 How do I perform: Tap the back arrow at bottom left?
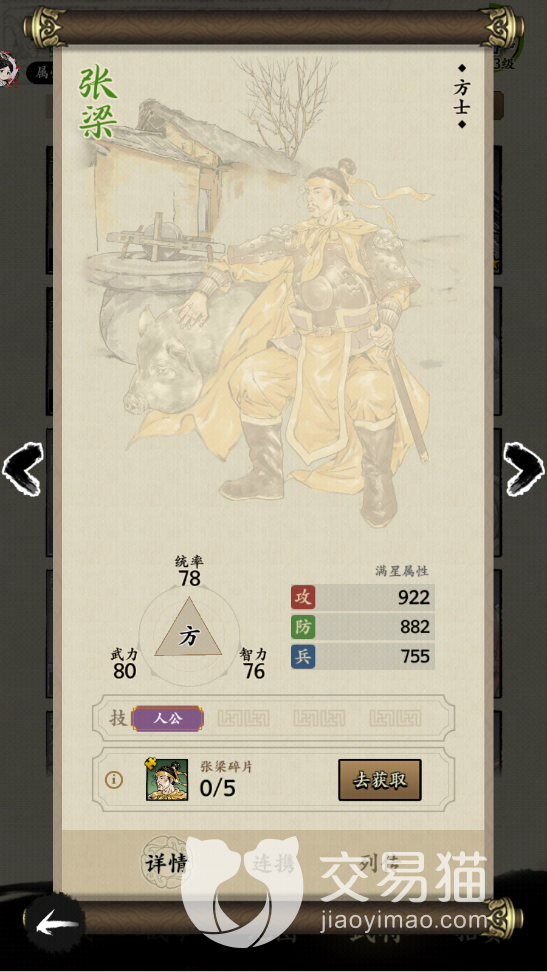pos(57,926)
